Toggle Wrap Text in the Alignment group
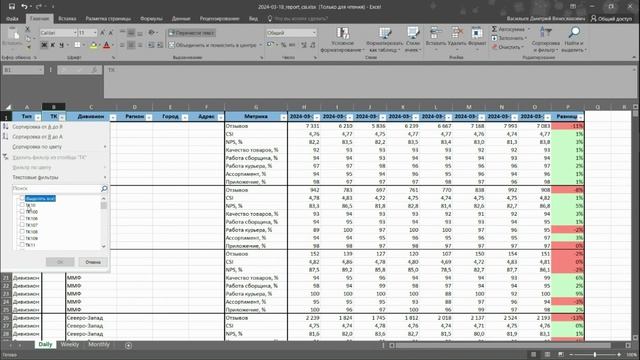The image size is (640, 360). (192, 33)
